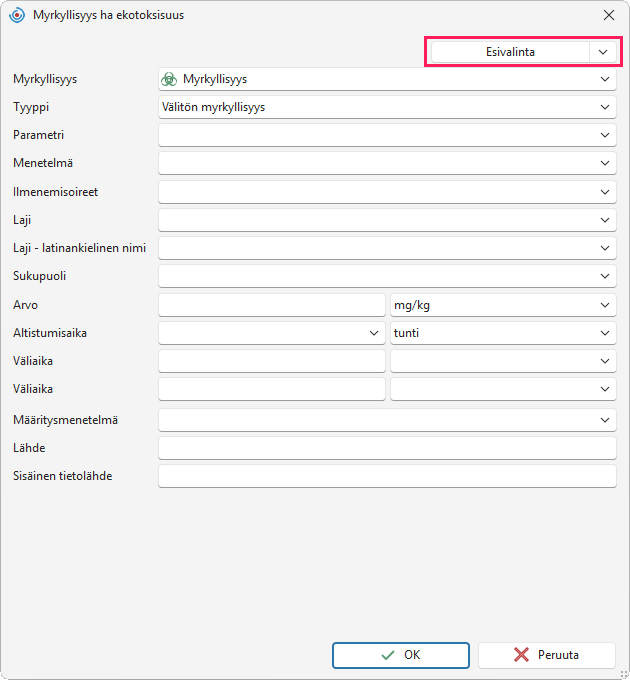Screen dimensions: 630x680
Task: Open the Altistumisaika value combo box
Action: pos(272,333)
